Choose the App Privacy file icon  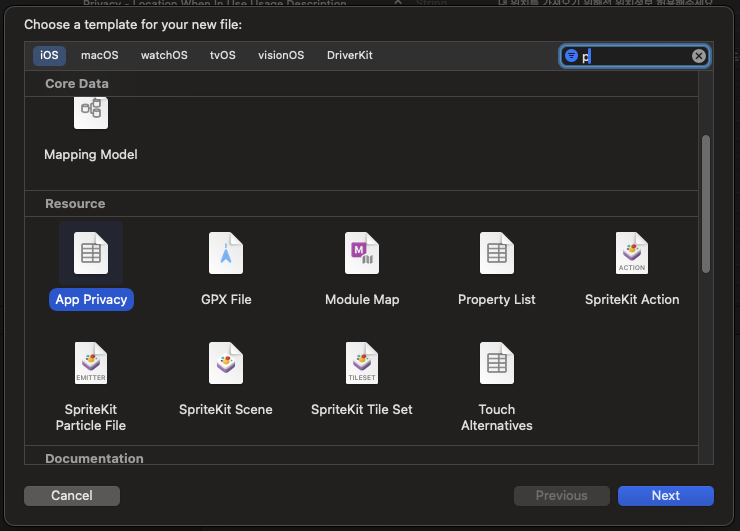coord(91,253)
